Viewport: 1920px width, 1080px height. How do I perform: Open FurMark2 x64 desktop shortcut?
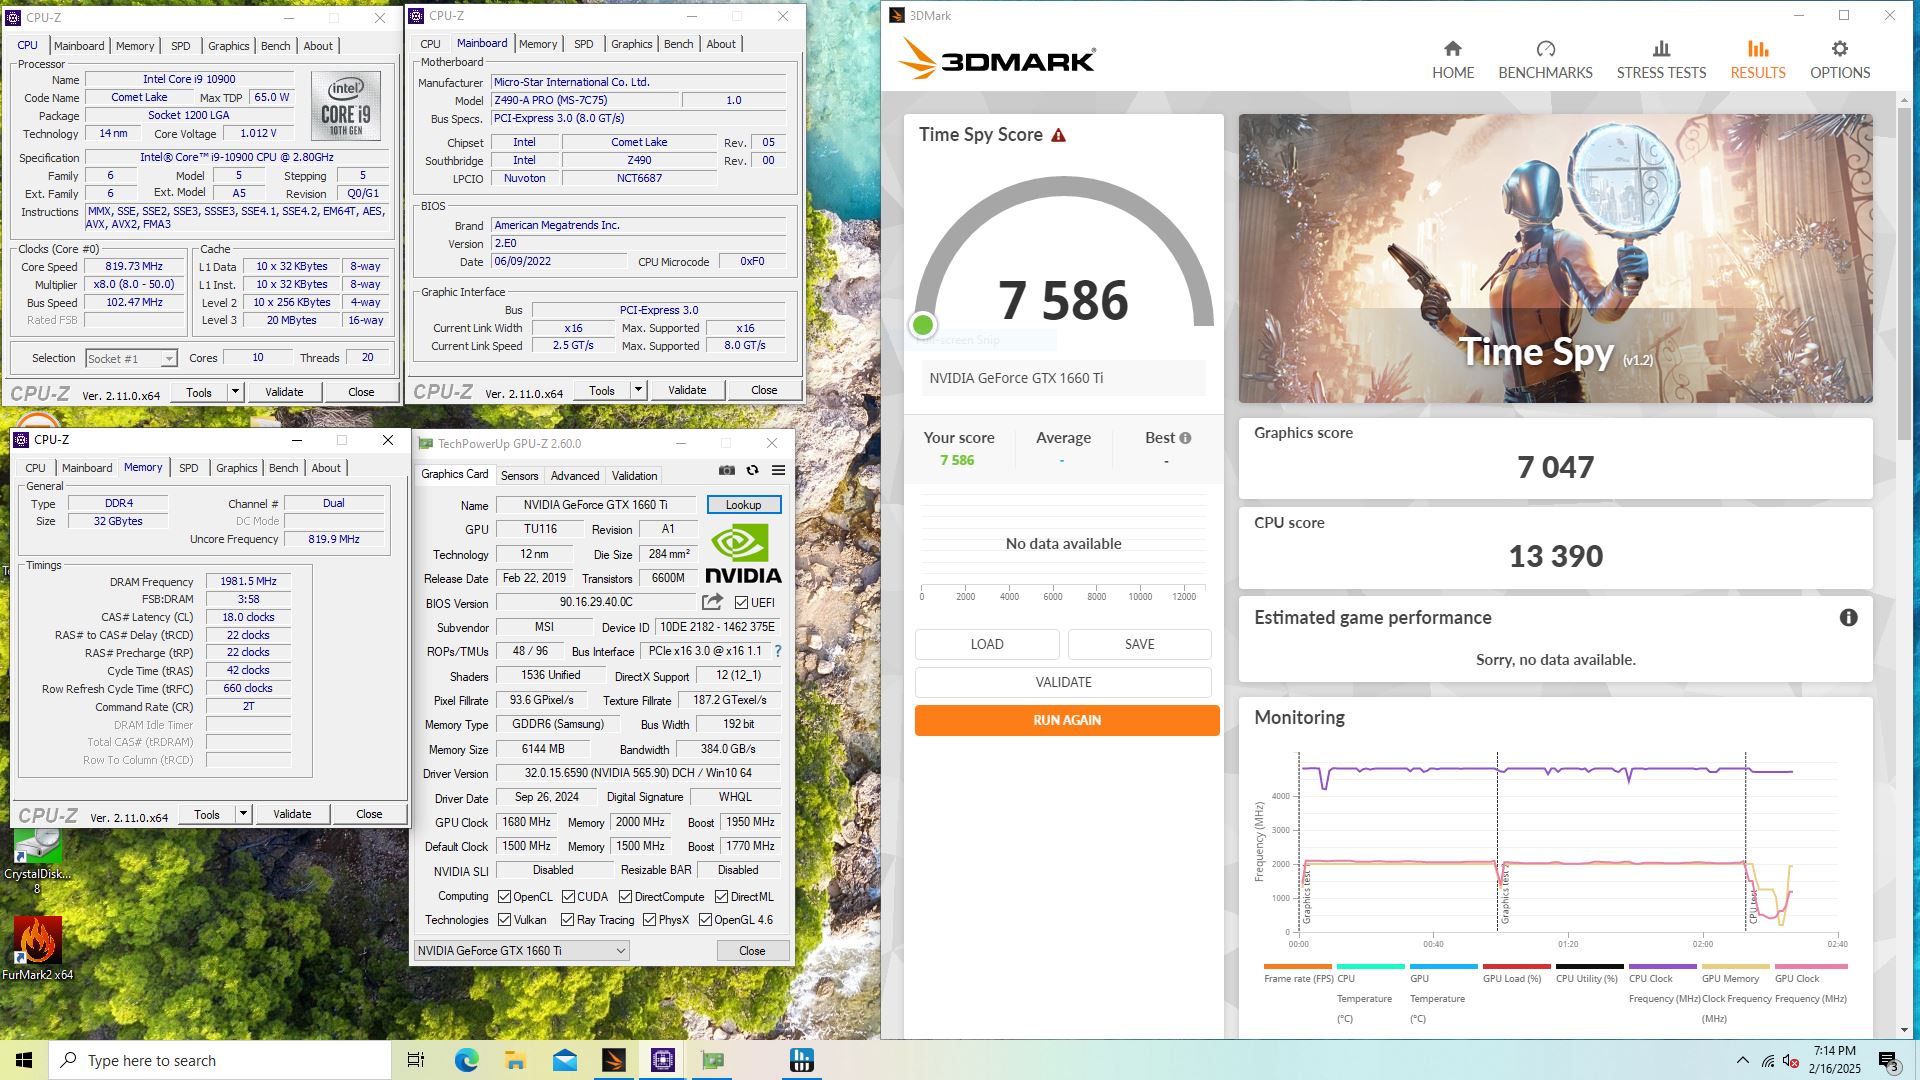(x=37, y=948)
